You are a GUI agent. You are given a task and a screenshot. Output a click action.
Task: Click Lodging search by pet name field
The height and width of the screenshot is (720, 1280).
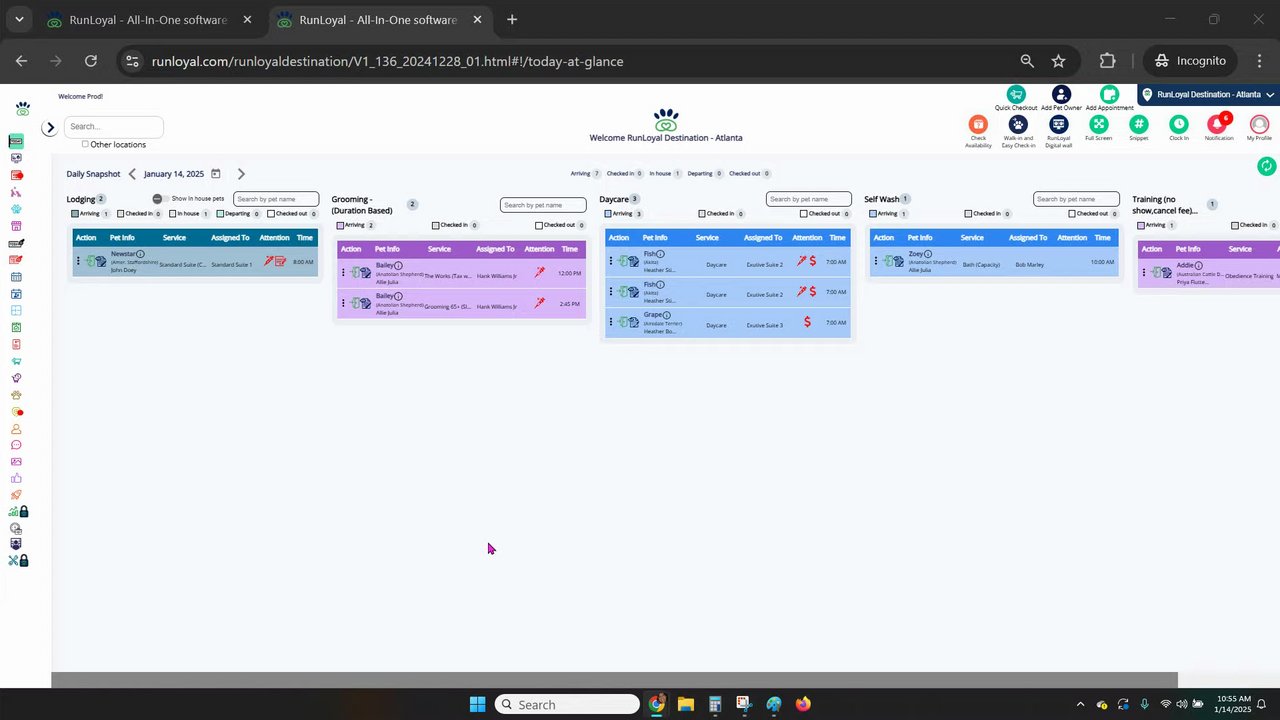276,199
